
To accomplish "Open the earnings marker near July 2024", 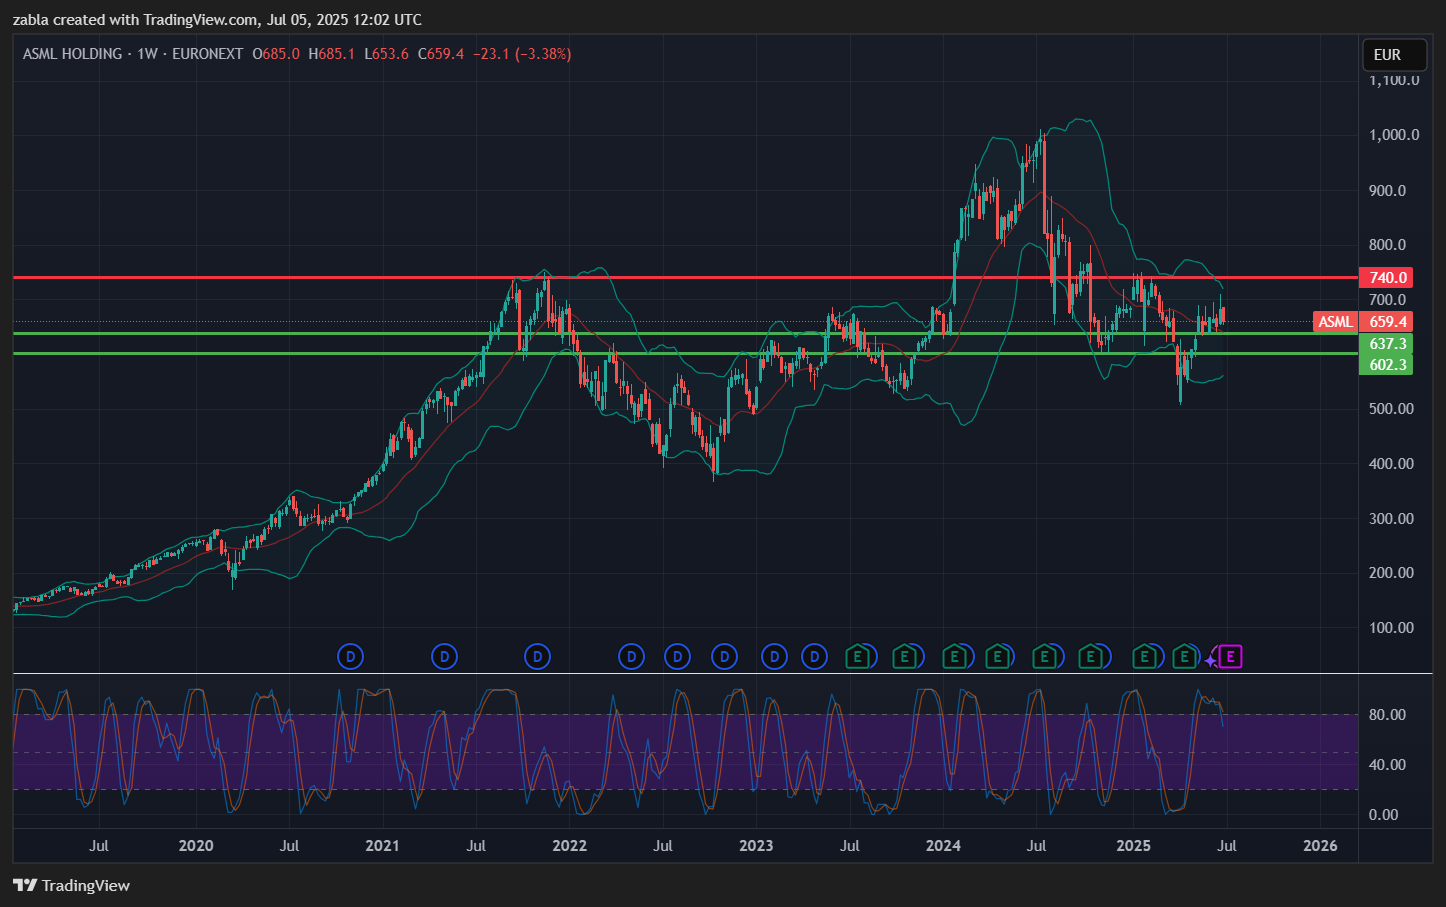I will tap(1045, 657).
